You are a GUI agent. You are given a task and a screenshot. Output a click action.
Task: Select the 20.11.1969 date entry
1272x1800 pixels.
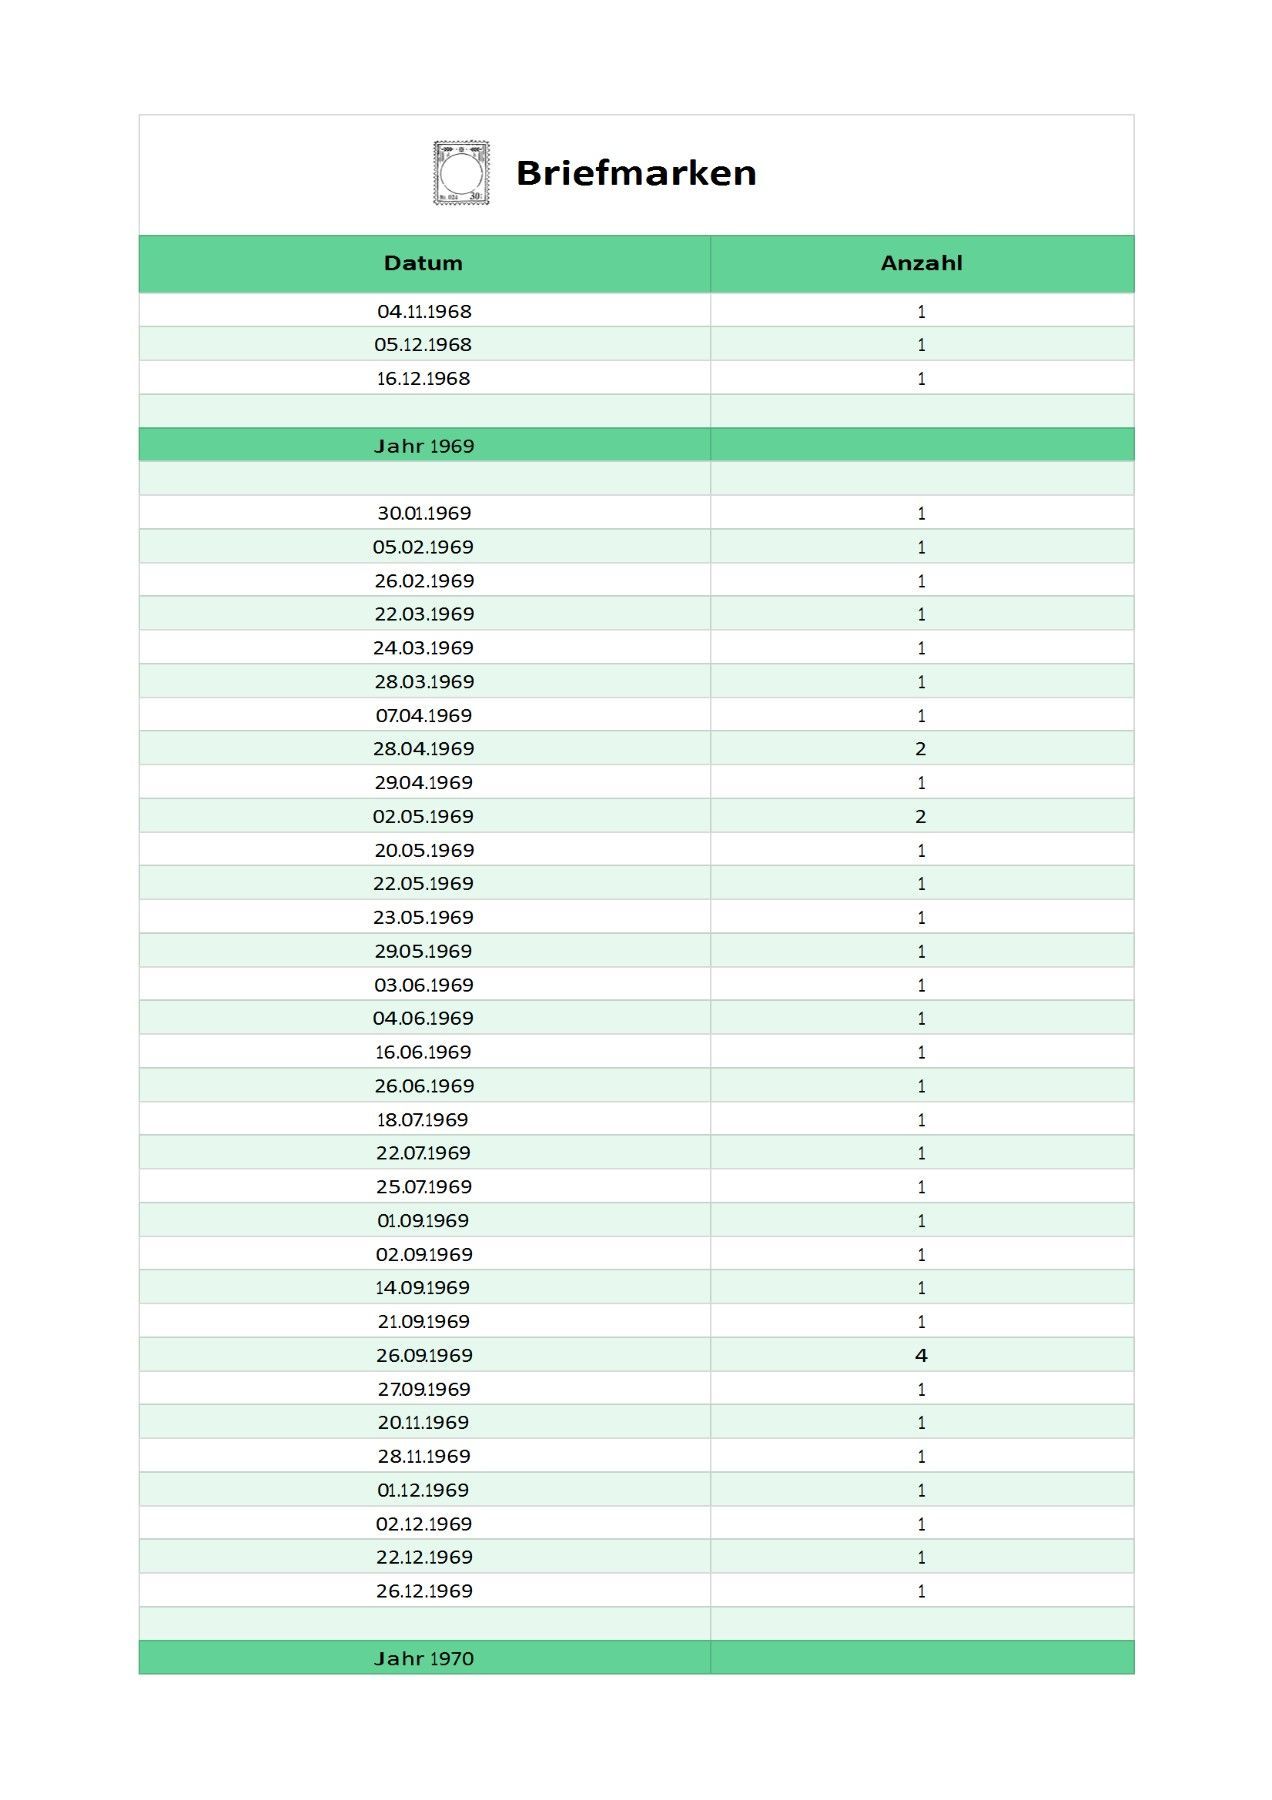point(423,1422)
